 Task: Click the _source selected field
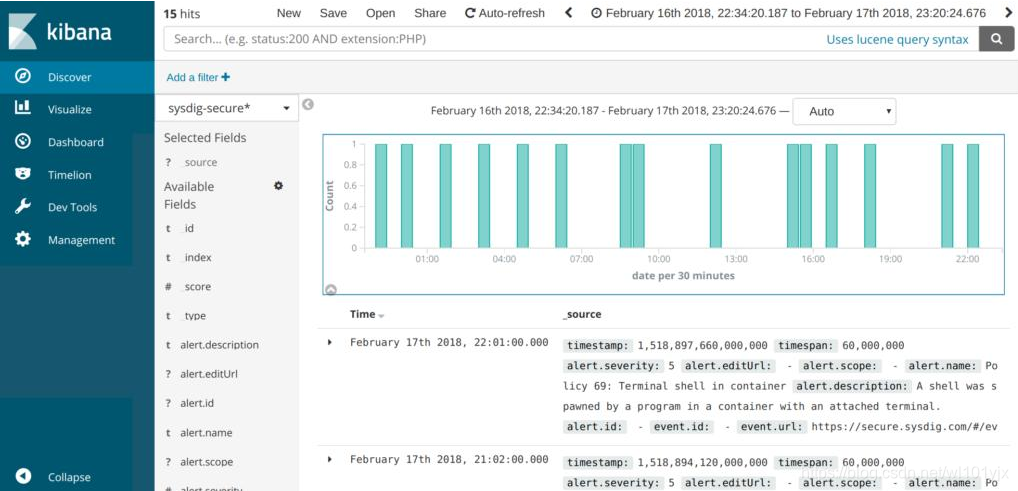coord(200,162)
